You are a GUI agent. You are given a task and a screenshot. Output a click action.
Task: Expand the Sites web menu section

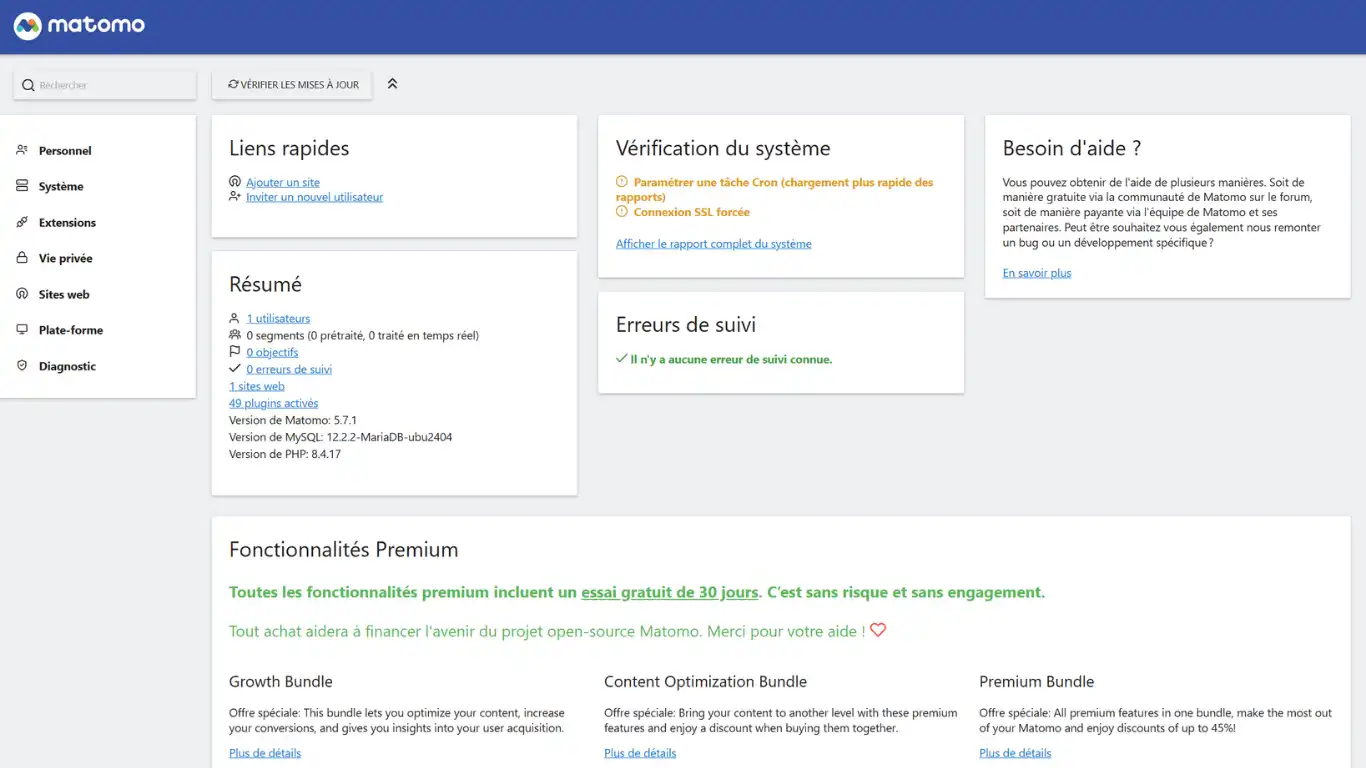[x=64, y=295]
